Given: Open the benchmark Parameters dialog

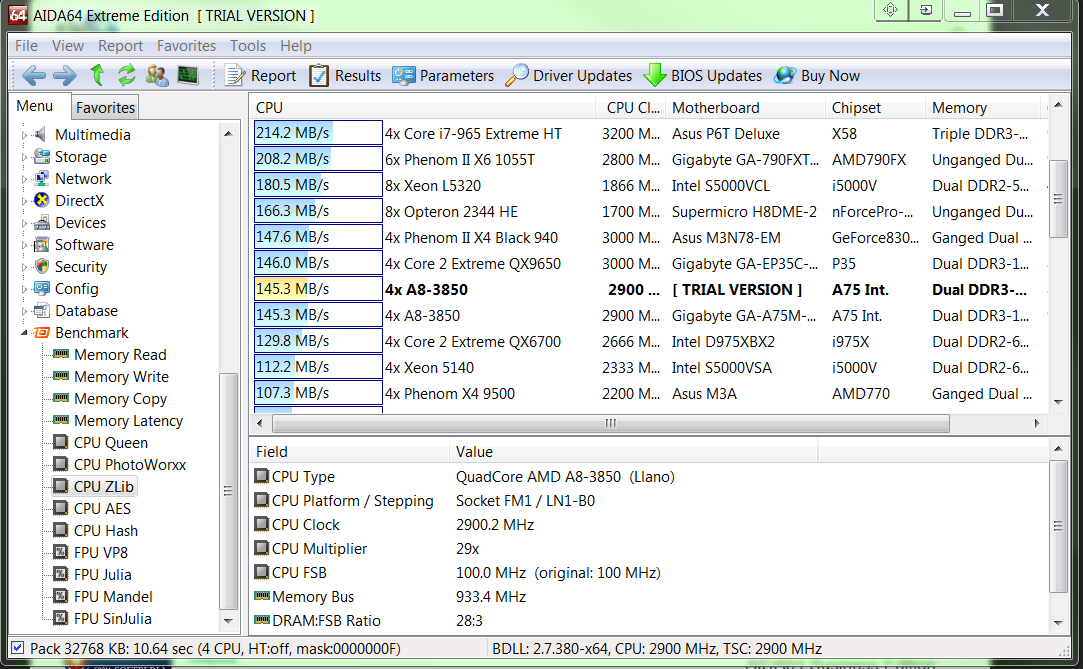Looking at the screenshot, I should [443, 75].
